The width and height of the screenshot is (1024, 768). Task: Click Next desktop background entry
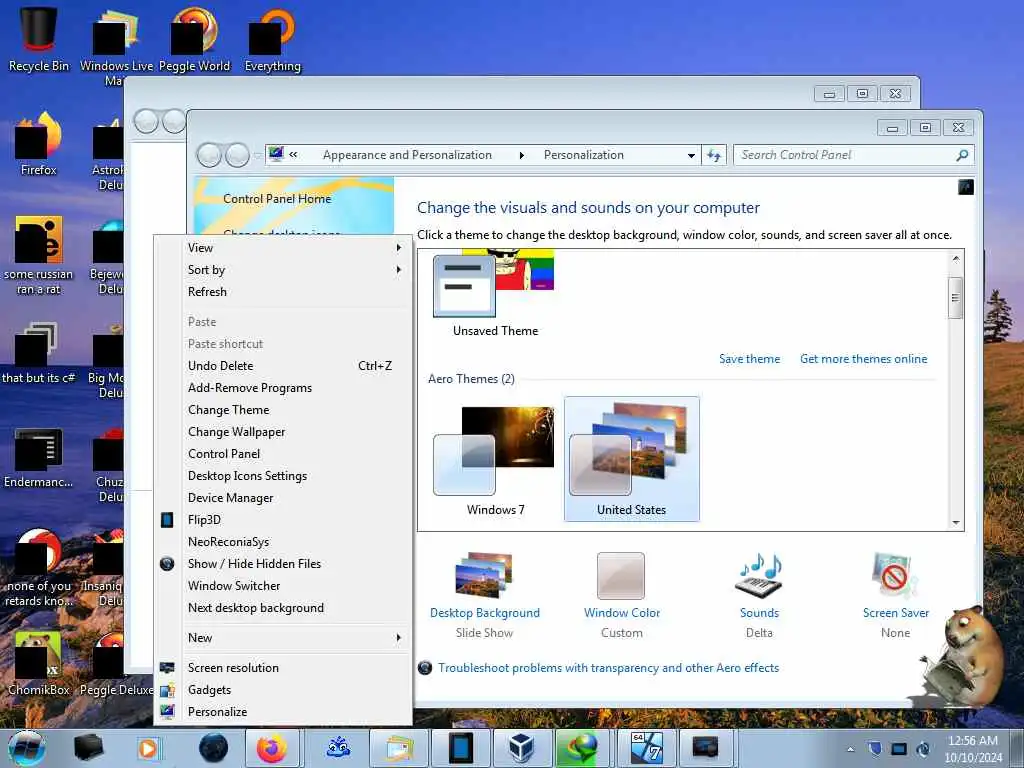pos(283,608)
